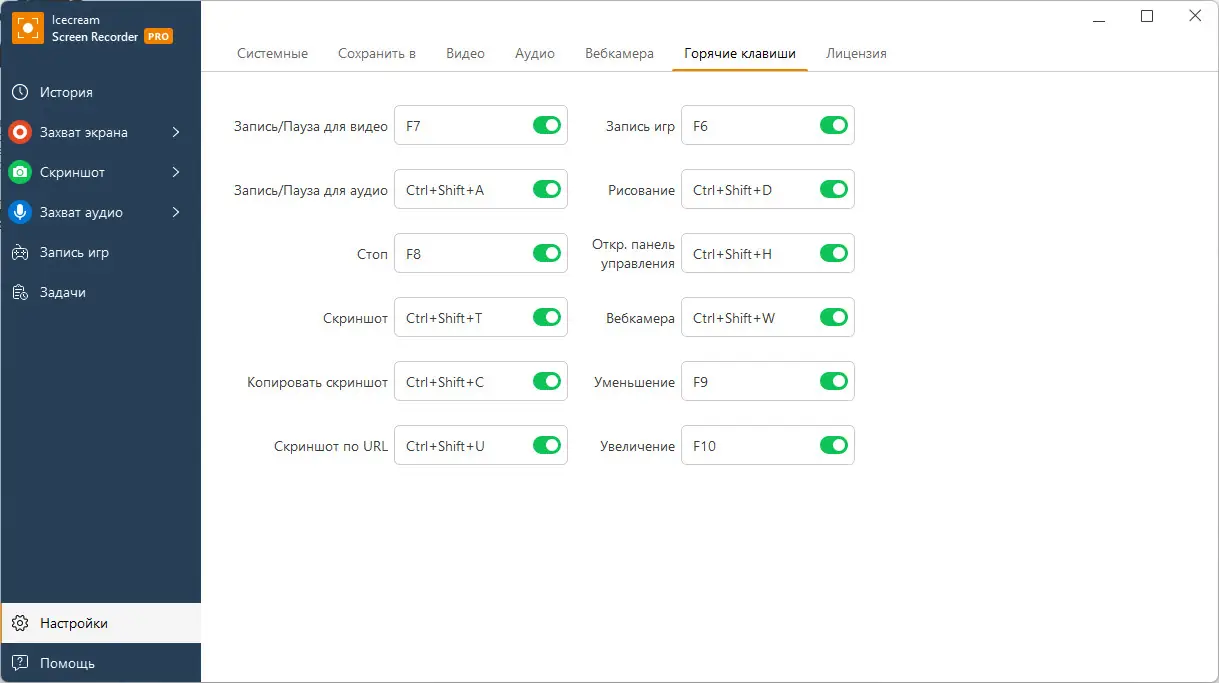The width and height of the screenshot is (1219, 683).
Task: Expand the Скриншот submenu chevron
Action: point(176,172)
